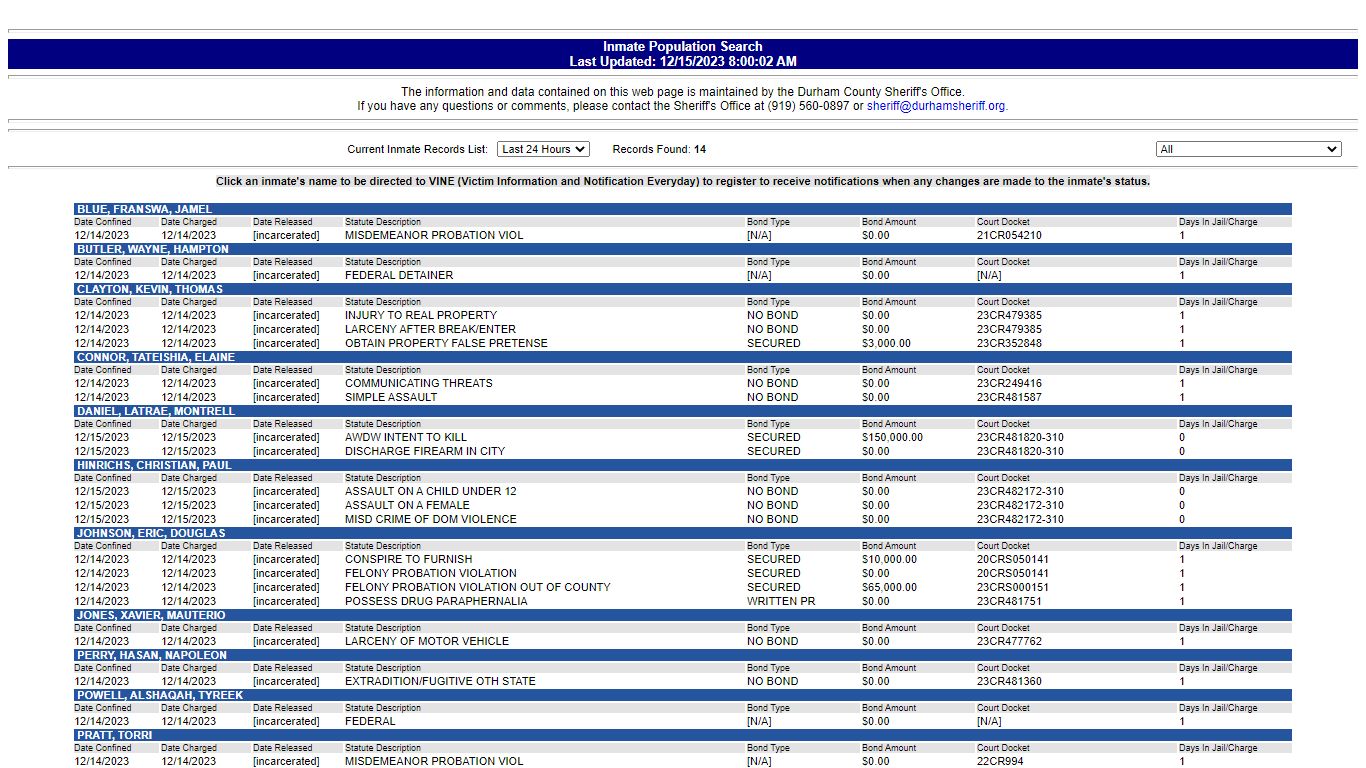Screen dimensions: 1366x768
Task: Open inmate BLUE, FRANSWA, JAMEL VINE link
Action: [x=144, y=209]
